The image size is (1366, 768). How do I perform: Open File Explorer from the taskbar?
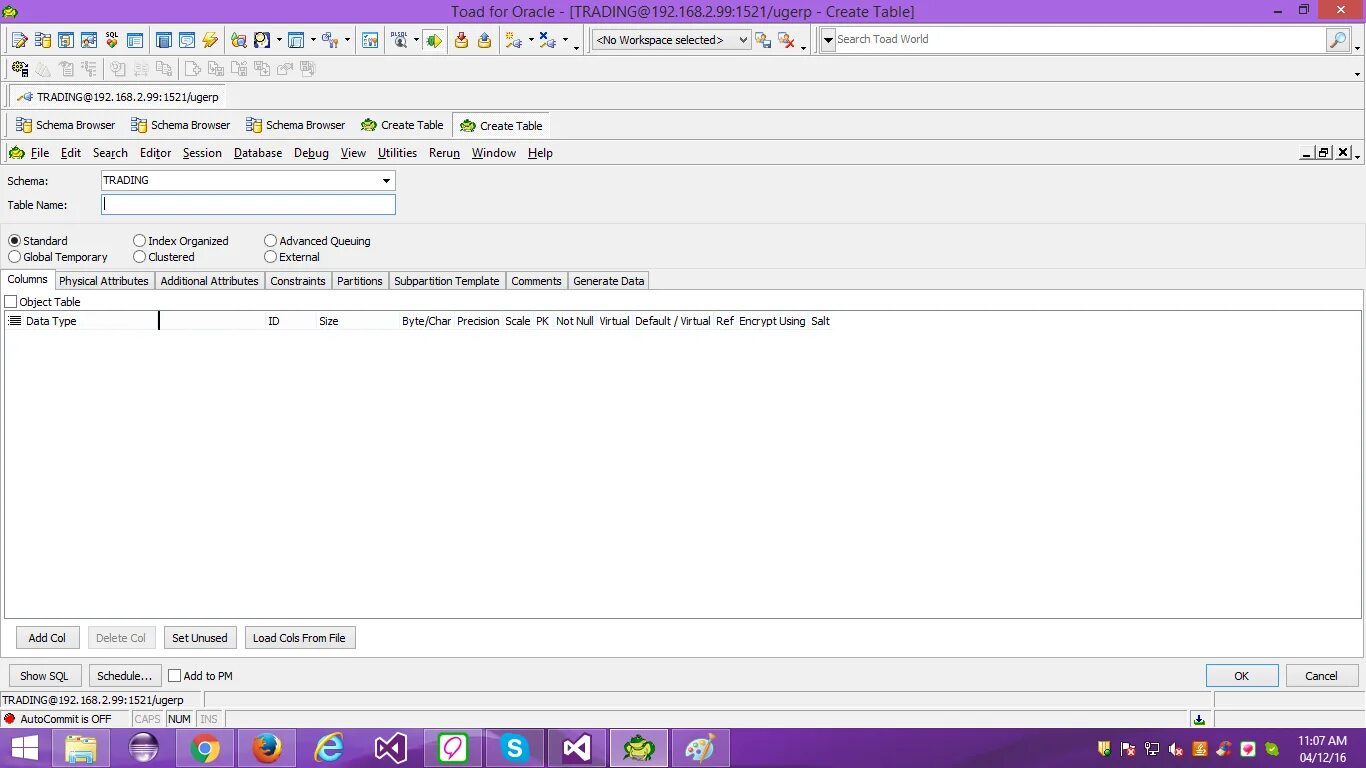click(81, 748)
